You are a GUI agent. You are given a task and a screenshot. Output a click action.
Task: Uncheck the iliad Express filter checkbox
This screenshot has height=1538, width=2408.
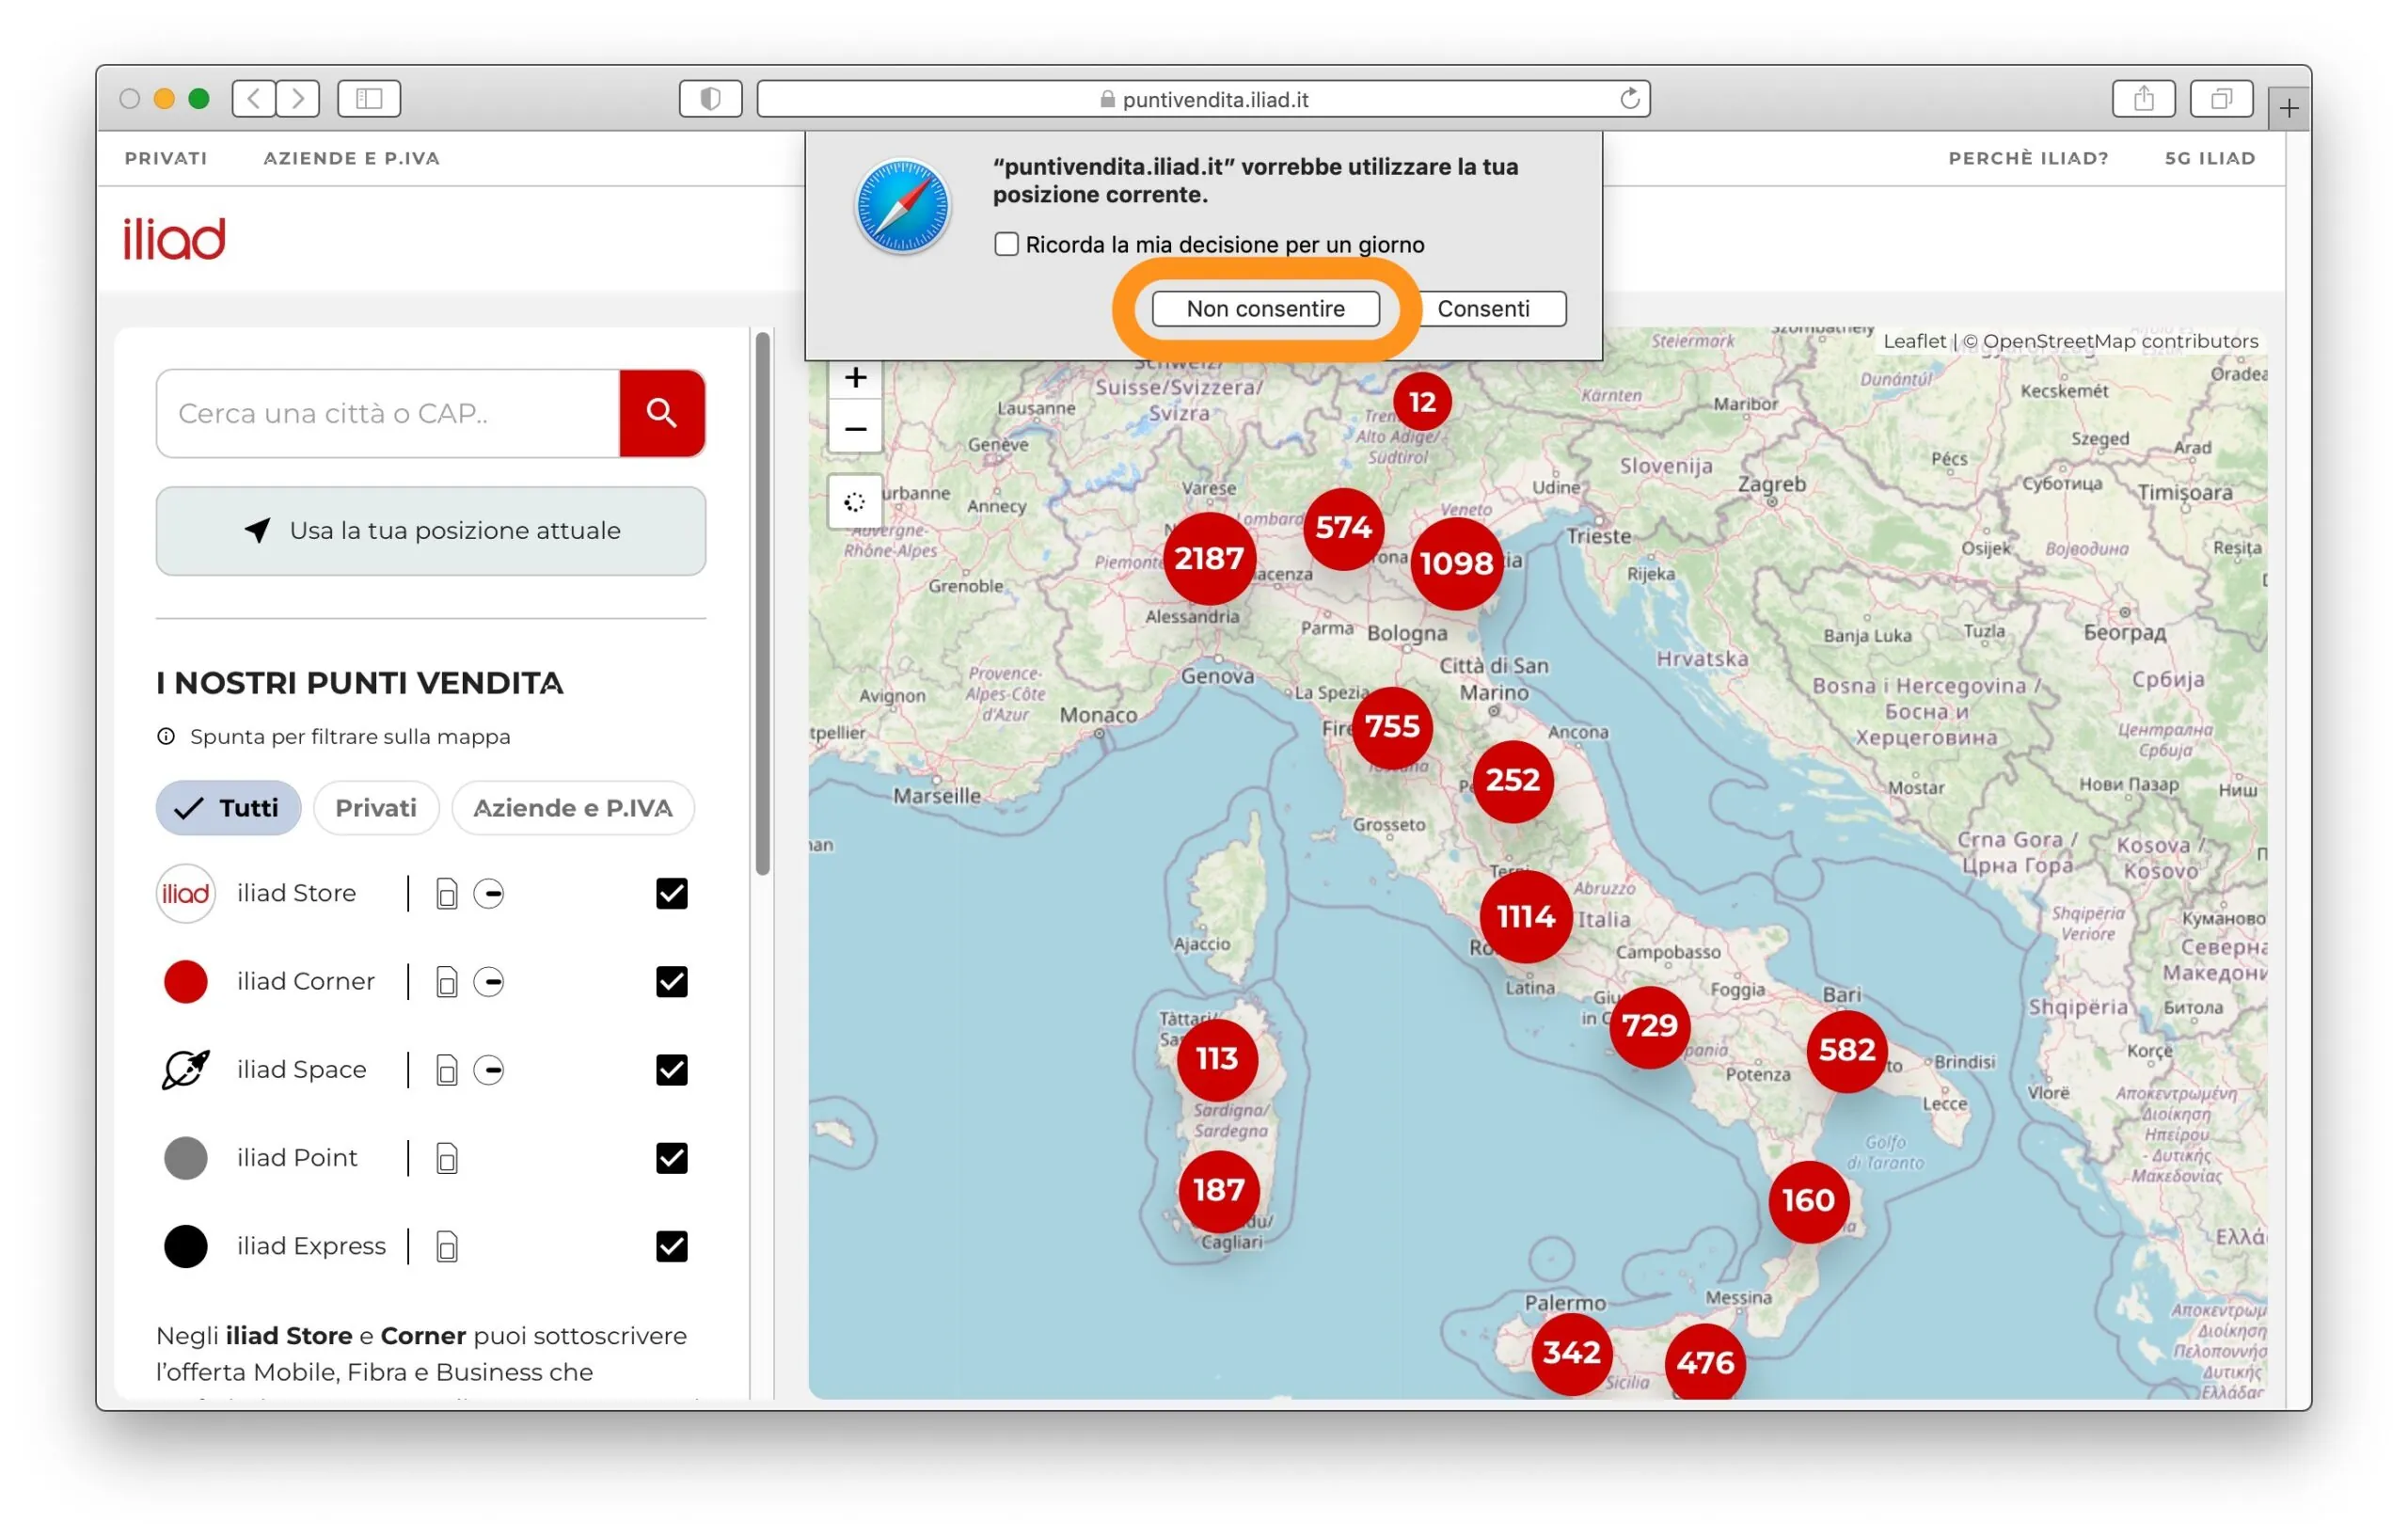tap(671, 1246)
